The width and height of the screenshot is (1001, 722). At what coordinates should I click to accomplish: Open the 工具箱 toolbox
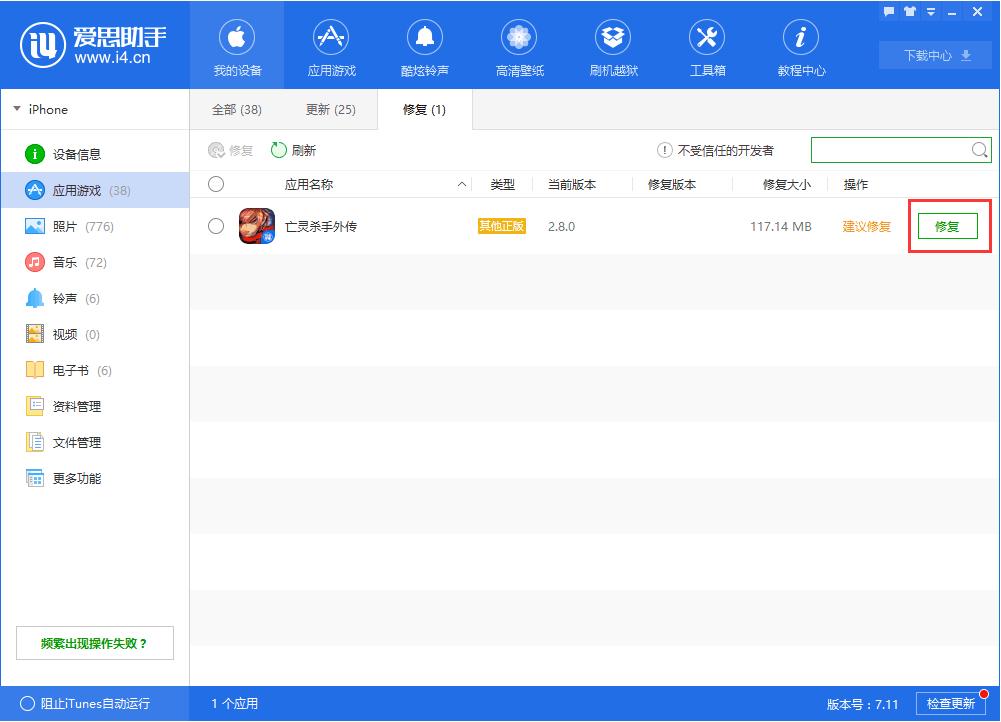click(706, 45)
